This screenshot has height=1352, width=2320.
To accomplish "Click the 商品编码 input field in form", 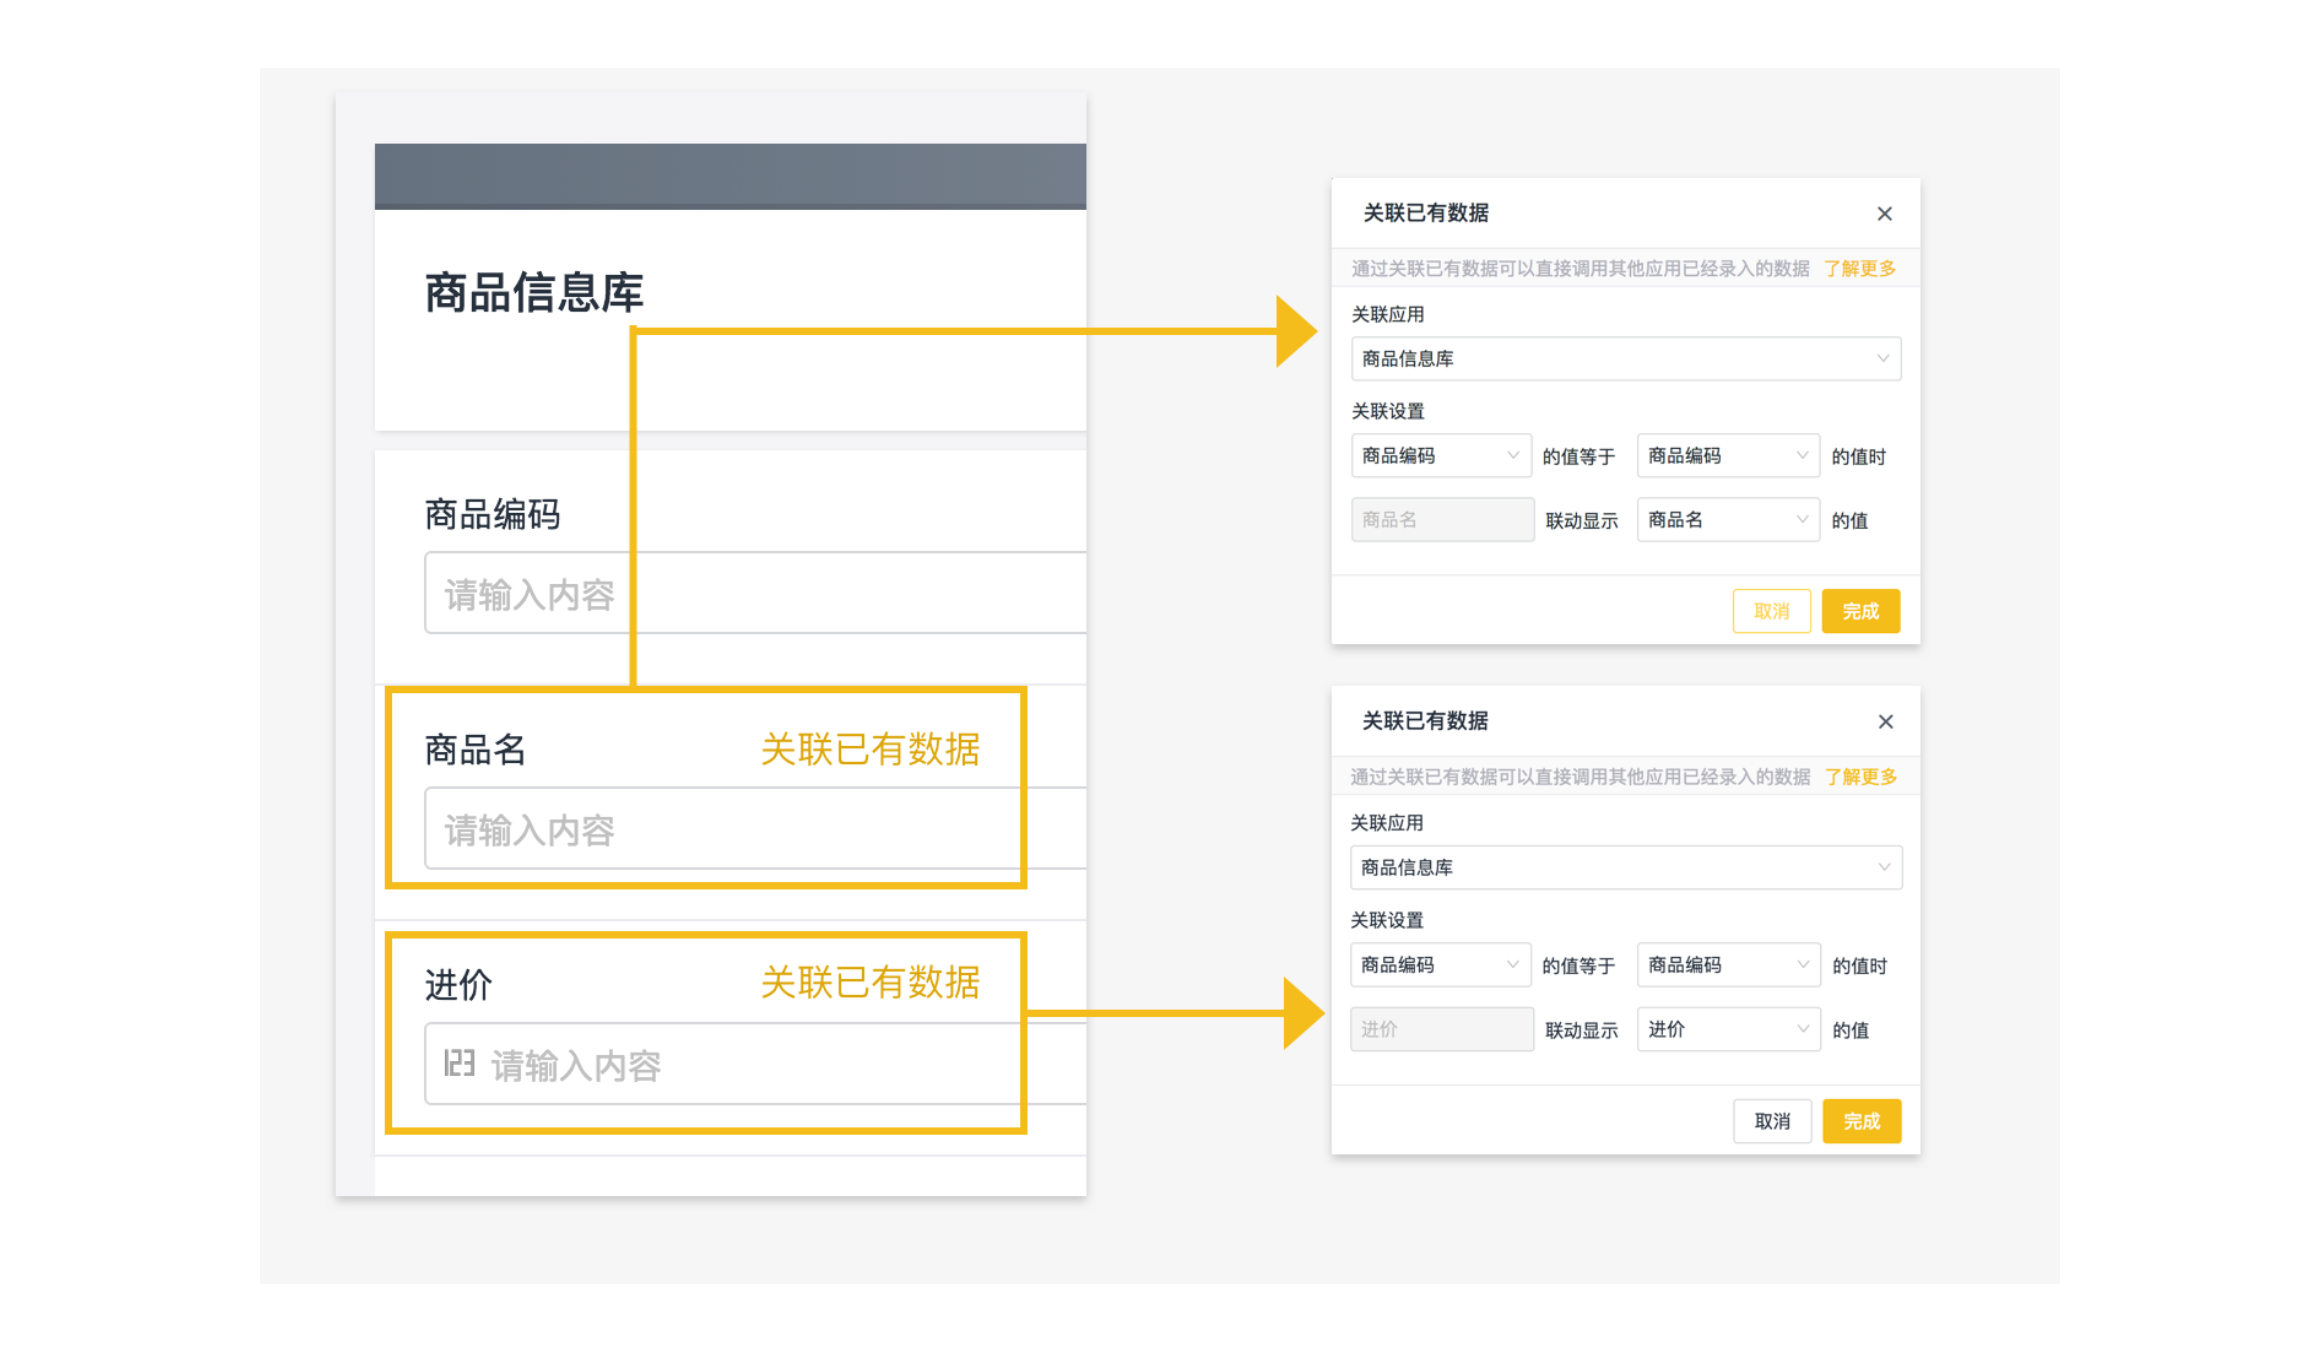I will tap(755, 593).
